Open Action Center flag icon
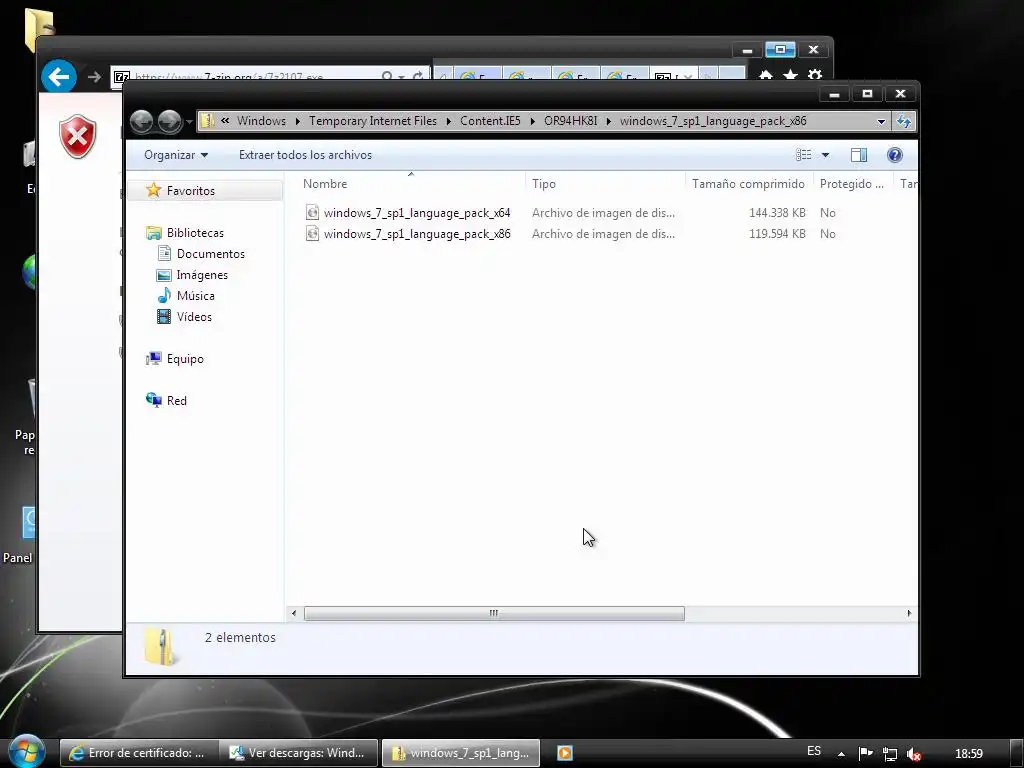This screenshot has height=768, width=1024. 865,754
